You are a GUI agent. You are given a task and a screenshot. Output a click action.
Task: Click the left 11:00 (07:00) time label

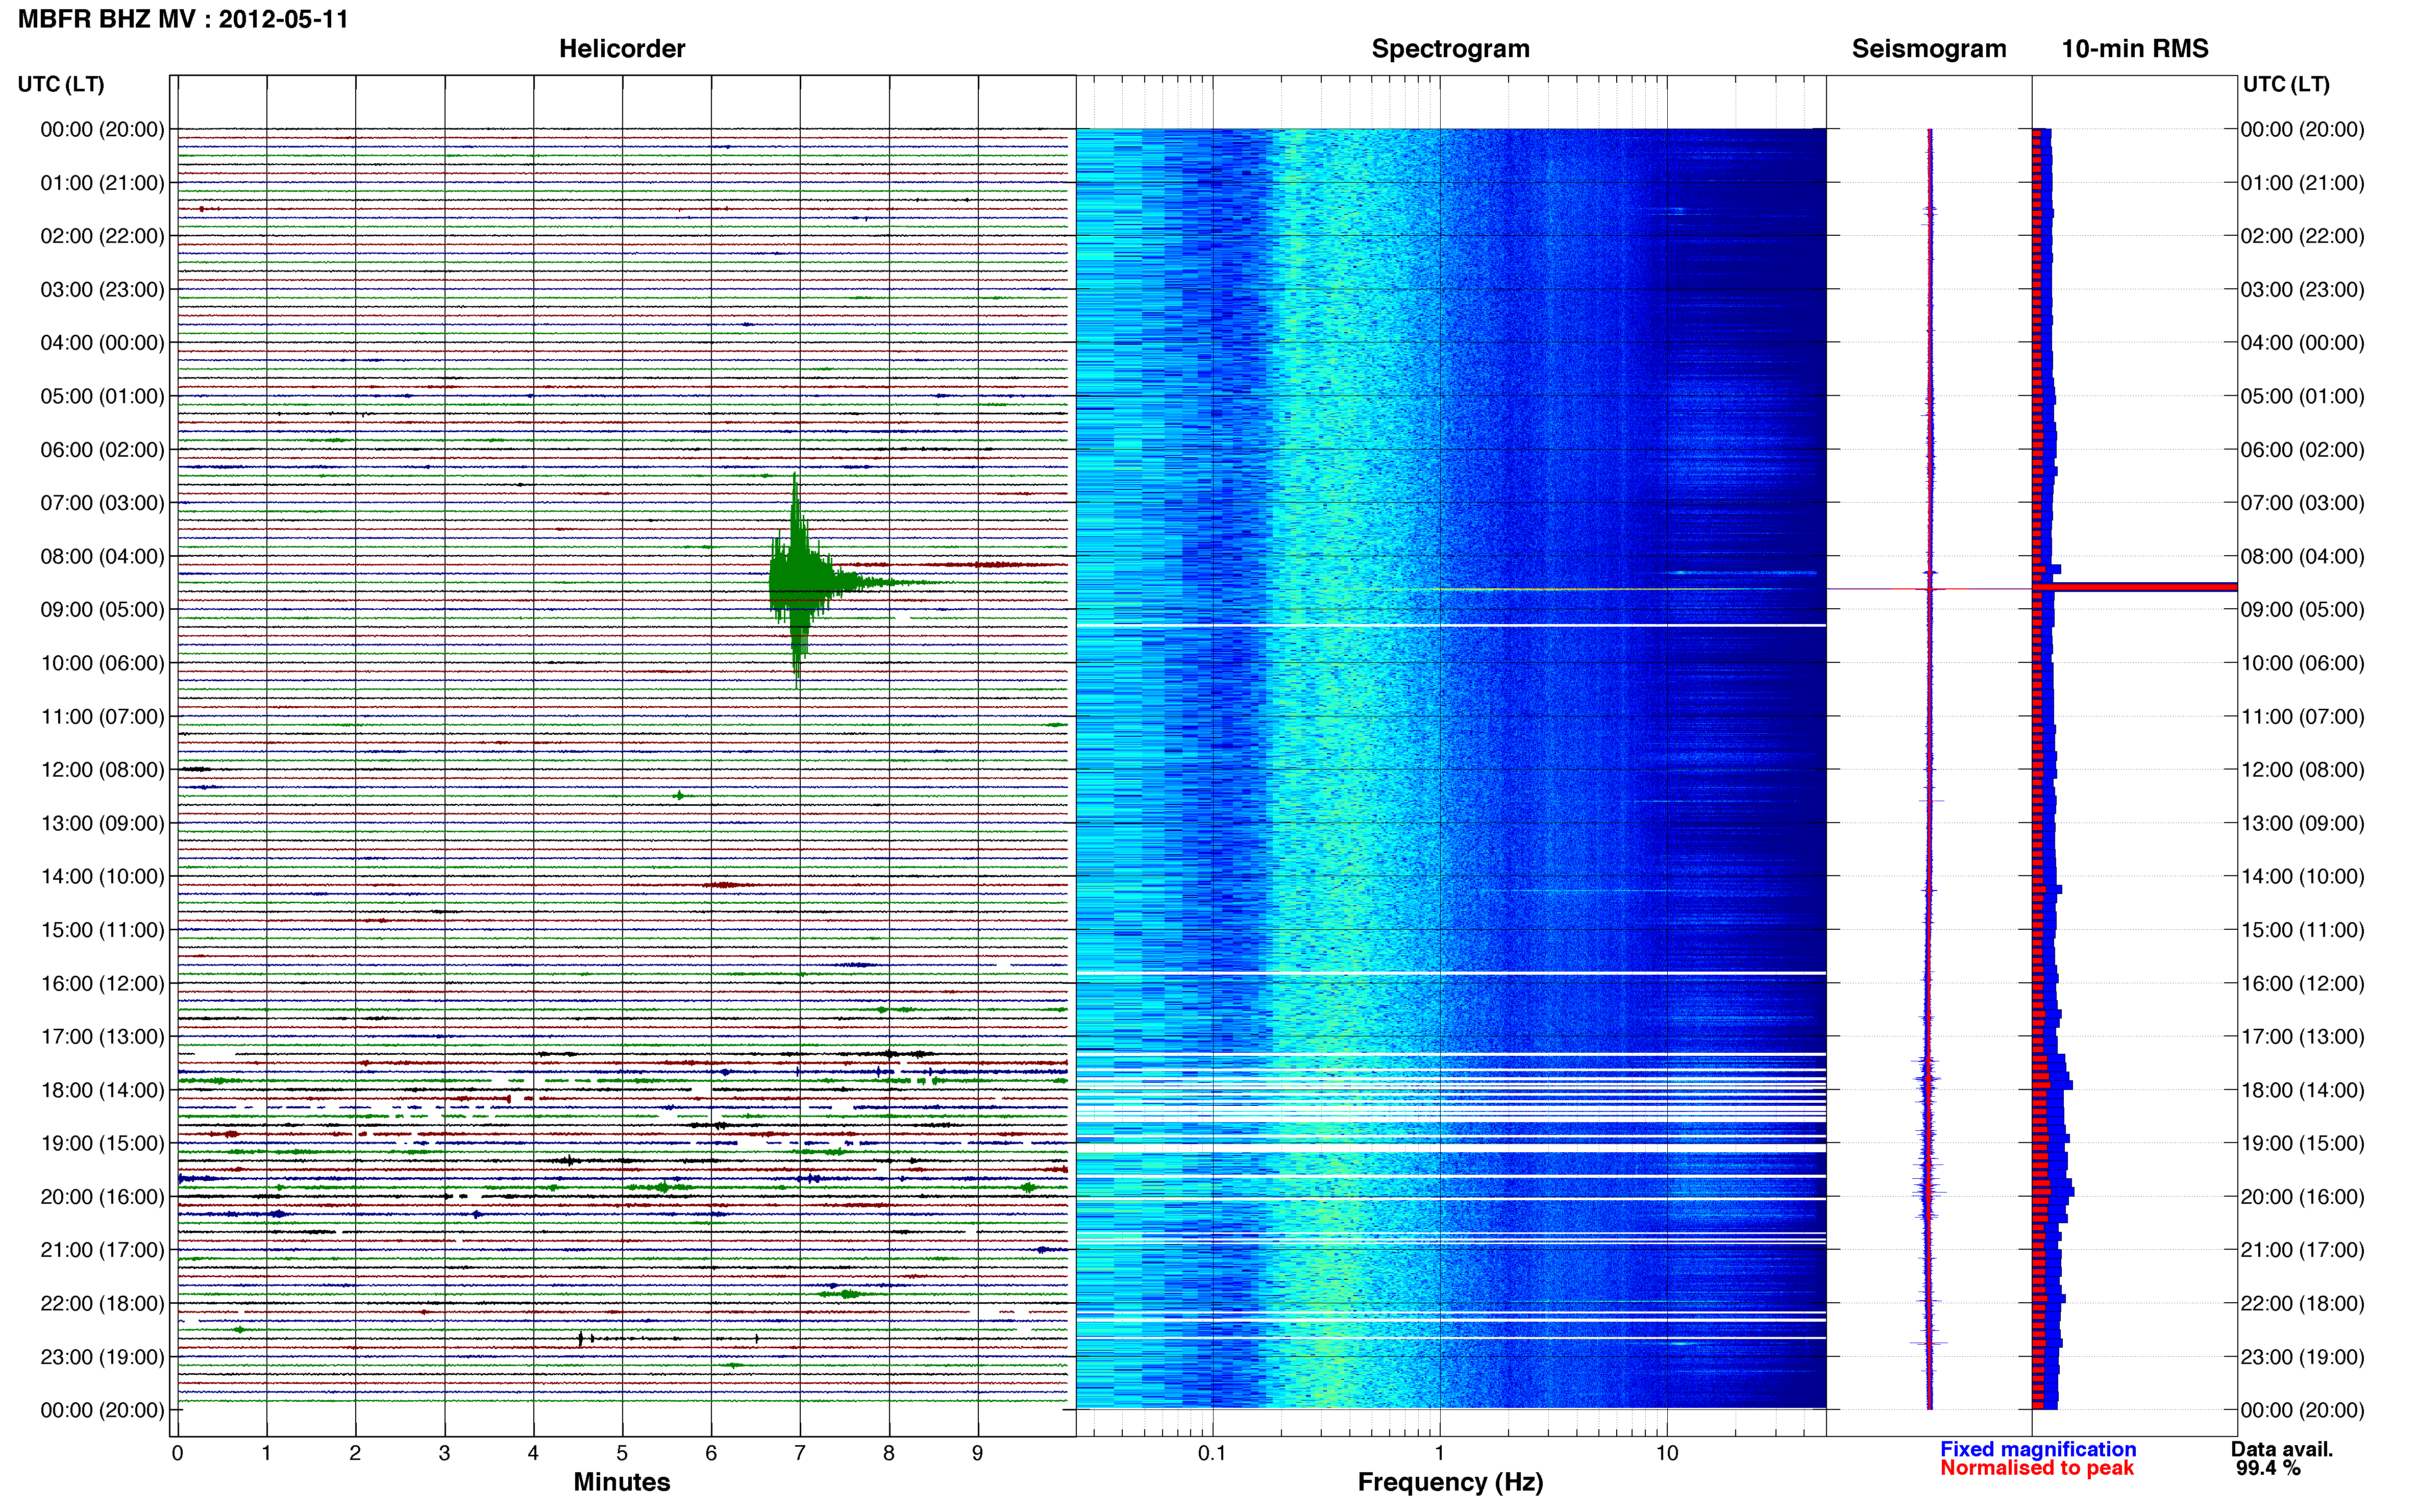[102, 717]
